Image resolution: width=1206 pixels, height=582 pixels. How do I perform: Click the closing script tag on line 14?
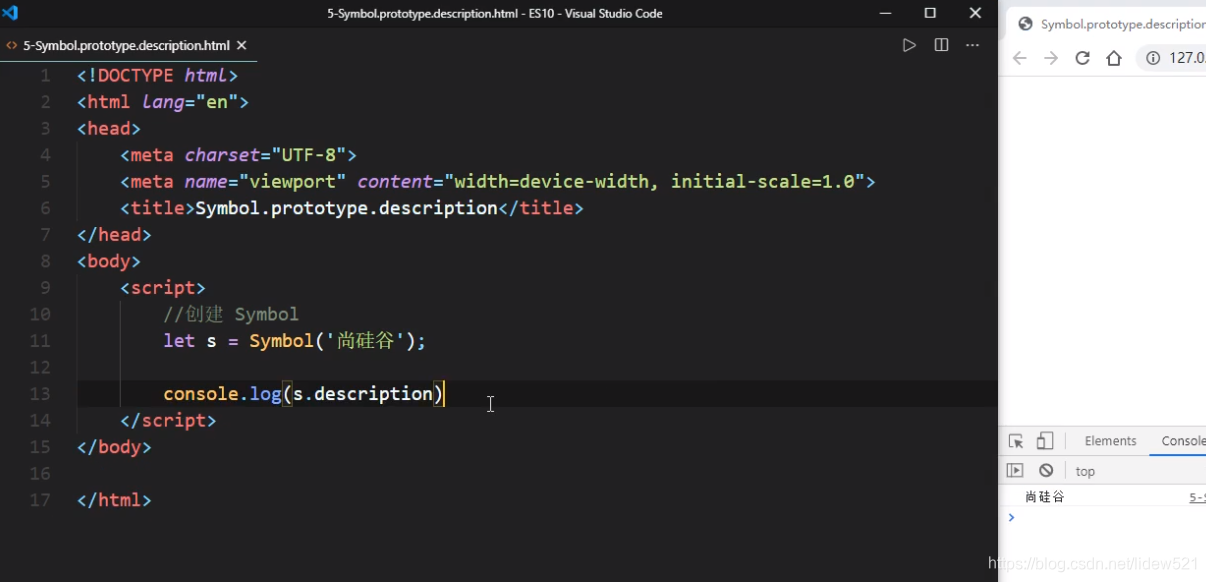click(x=168, y=420)
